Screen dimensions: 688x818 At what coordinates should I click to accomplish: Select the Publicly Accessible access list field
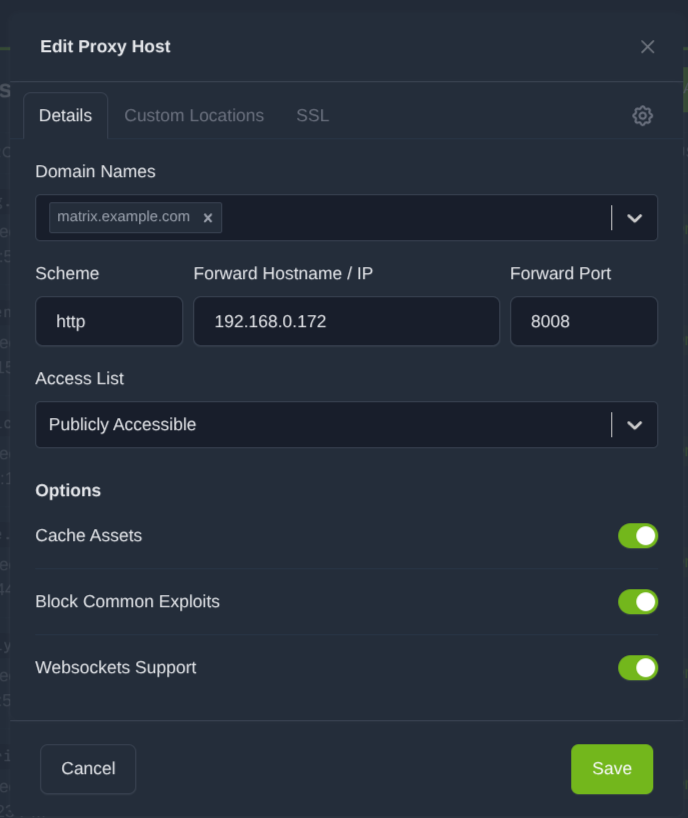320,425
